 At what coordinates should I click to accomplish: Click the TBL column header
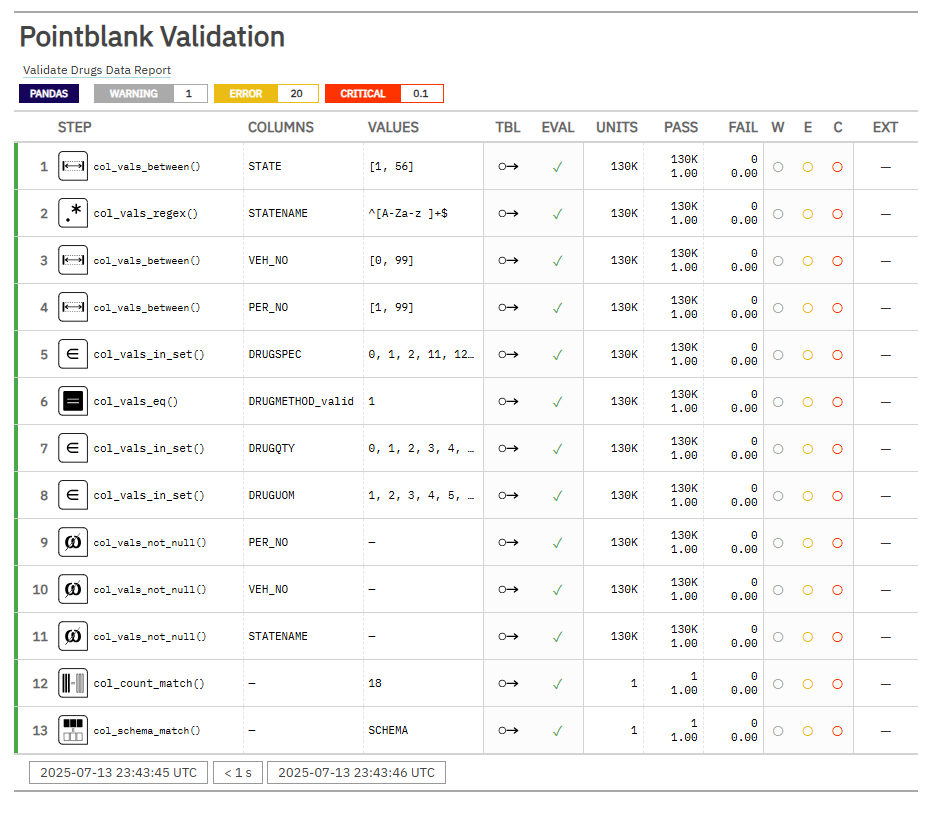(x=508, y=128)
